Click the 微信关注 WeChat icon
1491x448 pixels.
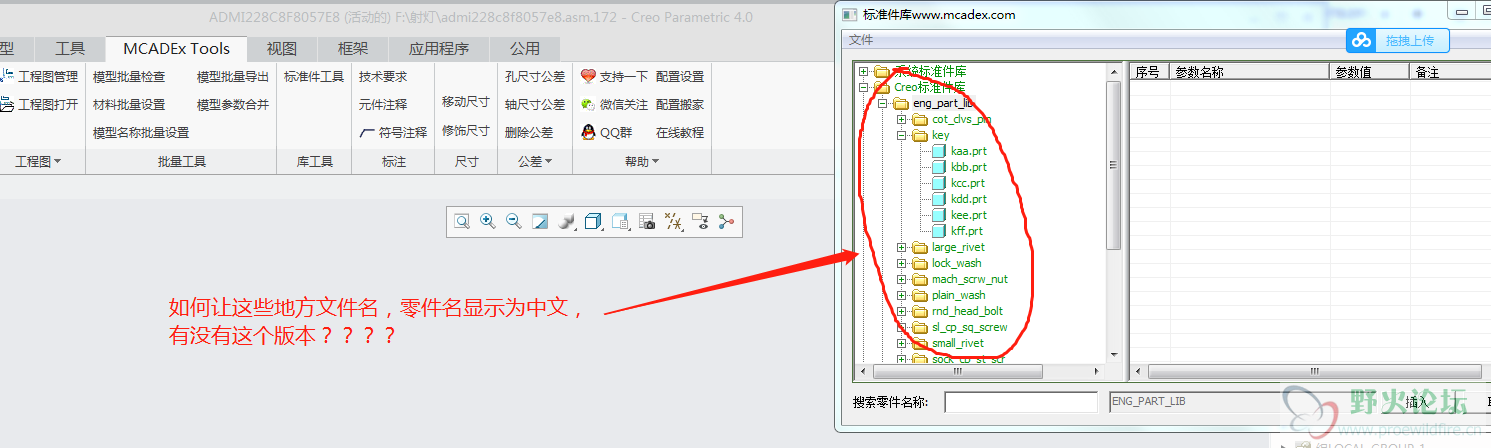coord(588,104)
